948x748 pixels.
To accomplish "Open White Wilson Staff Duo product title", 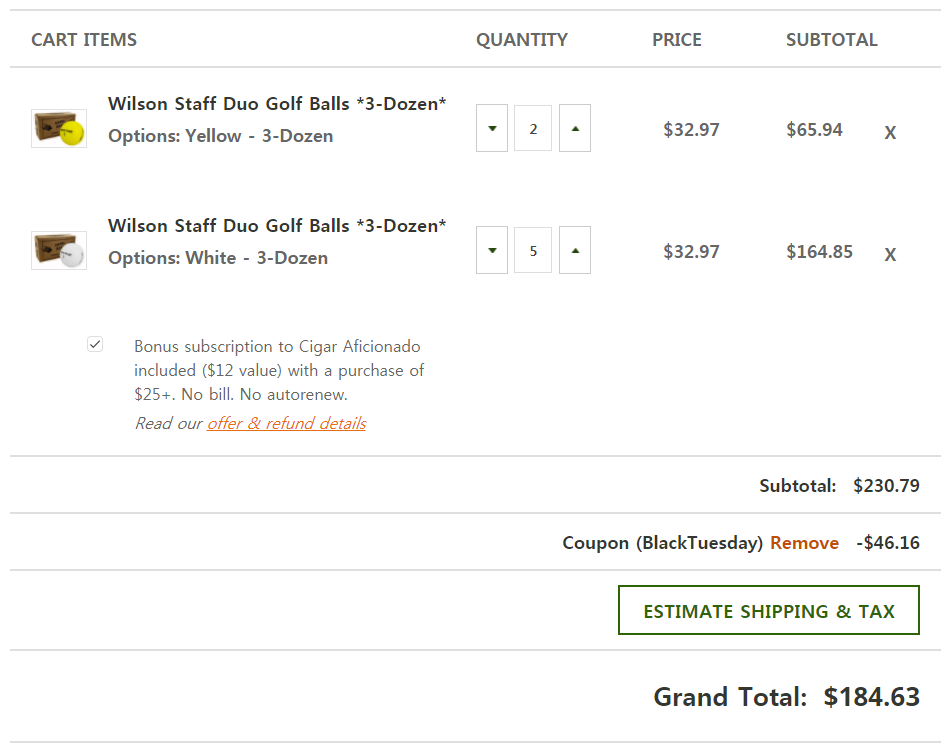I will pos(277,226).
